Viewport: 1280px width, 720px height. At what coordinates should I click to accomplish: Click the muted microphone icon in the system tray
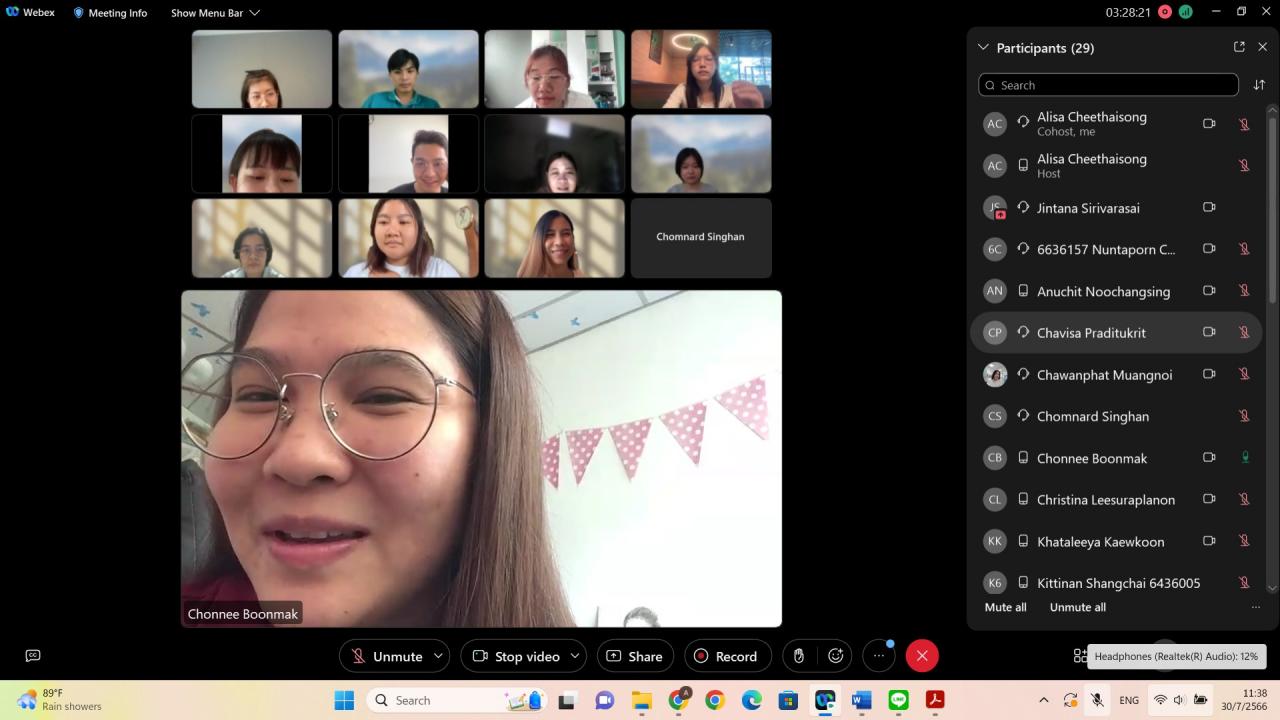(x=1097, y=700)
